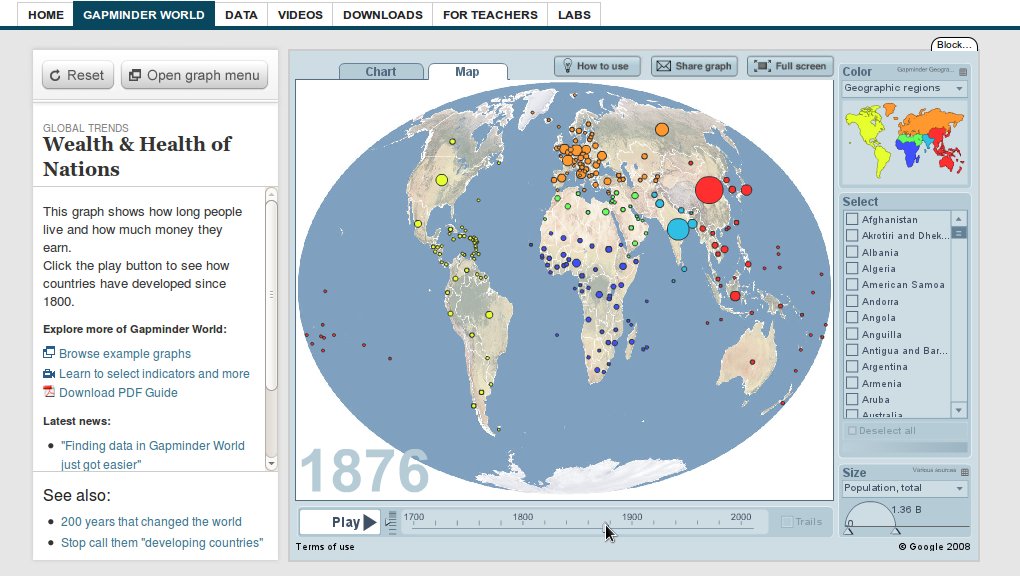
Task: Click the playback speed slider icon
Action: 392,522
